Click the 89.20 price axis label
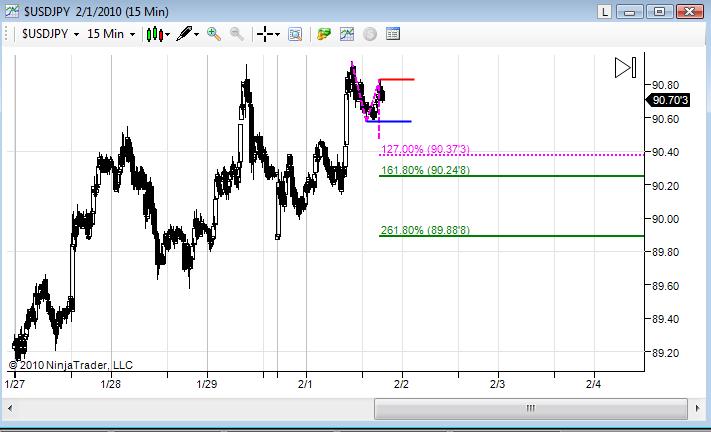Viewport: 711px width, 432px height. (665, 353)
